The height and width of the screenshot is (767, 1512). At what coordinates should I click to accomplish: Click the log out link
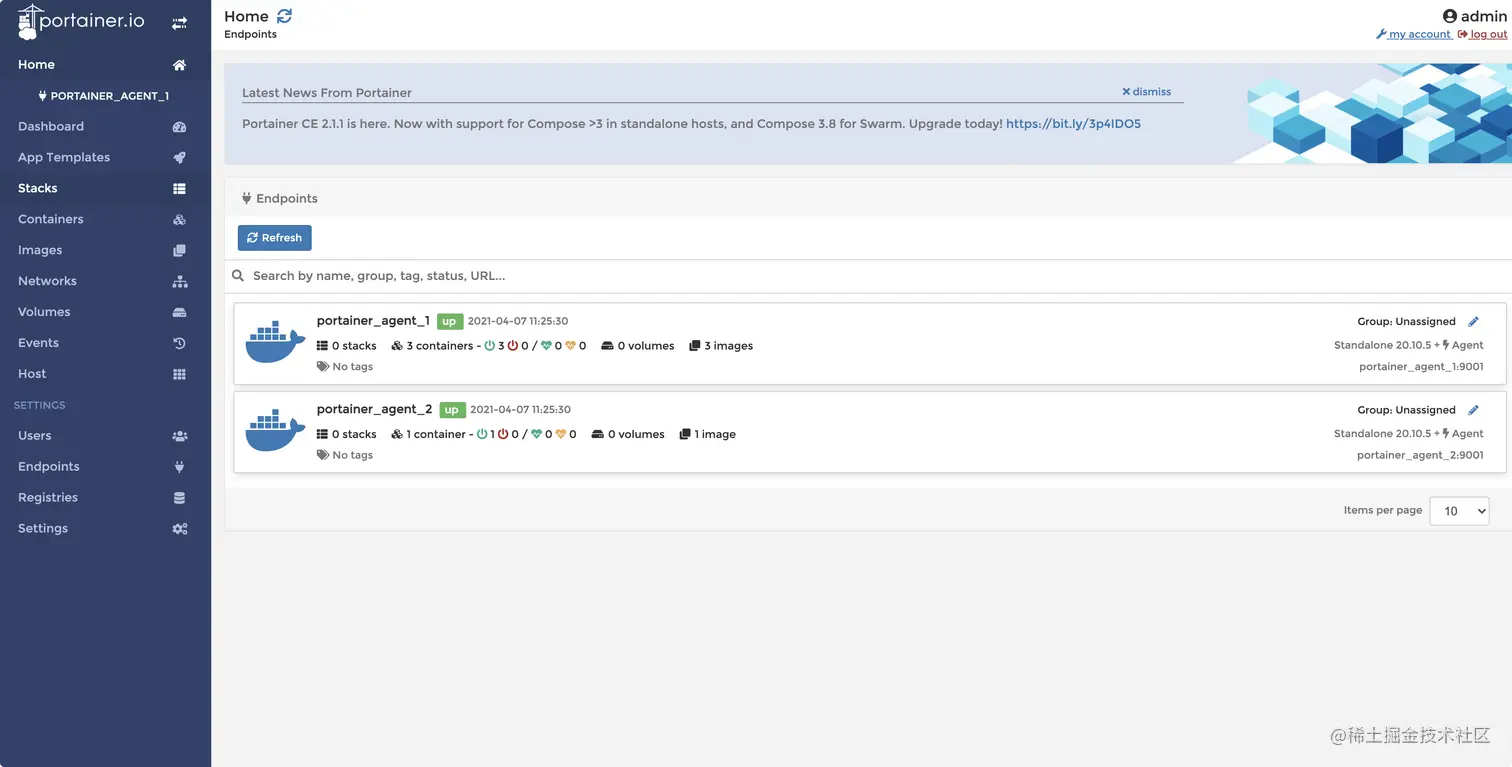tap(1483, 35)
